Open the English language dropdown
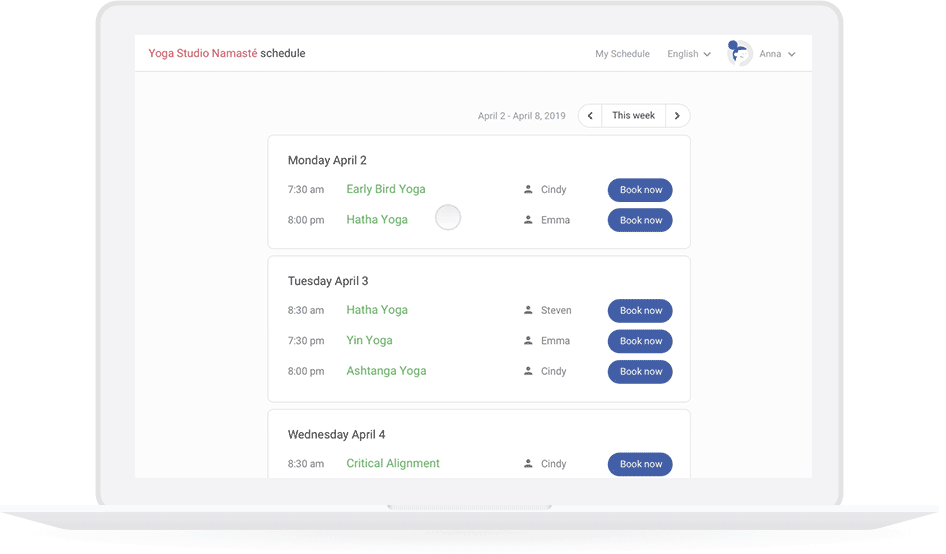The image size is (946, 554). 689,54
